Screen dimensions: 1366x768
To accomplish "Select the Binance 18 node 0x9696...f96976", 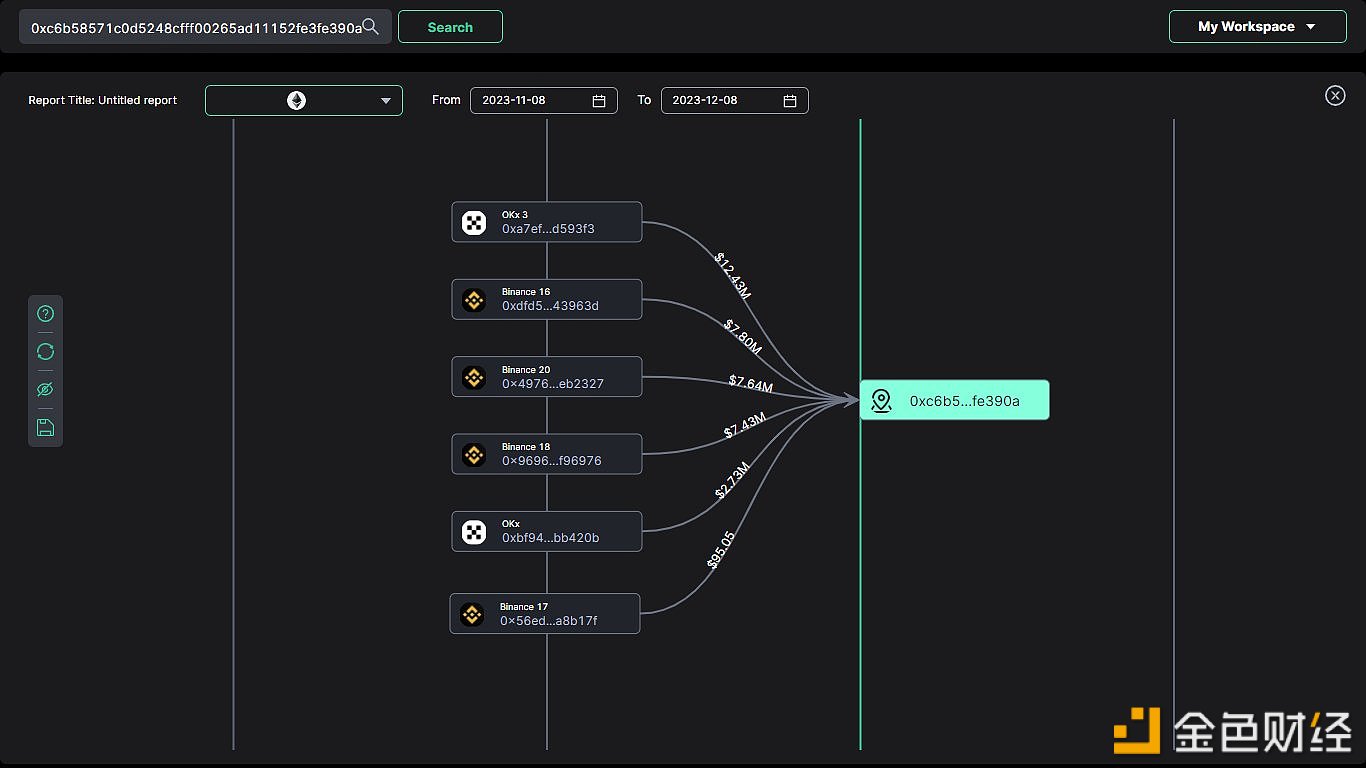I will 547,454.
